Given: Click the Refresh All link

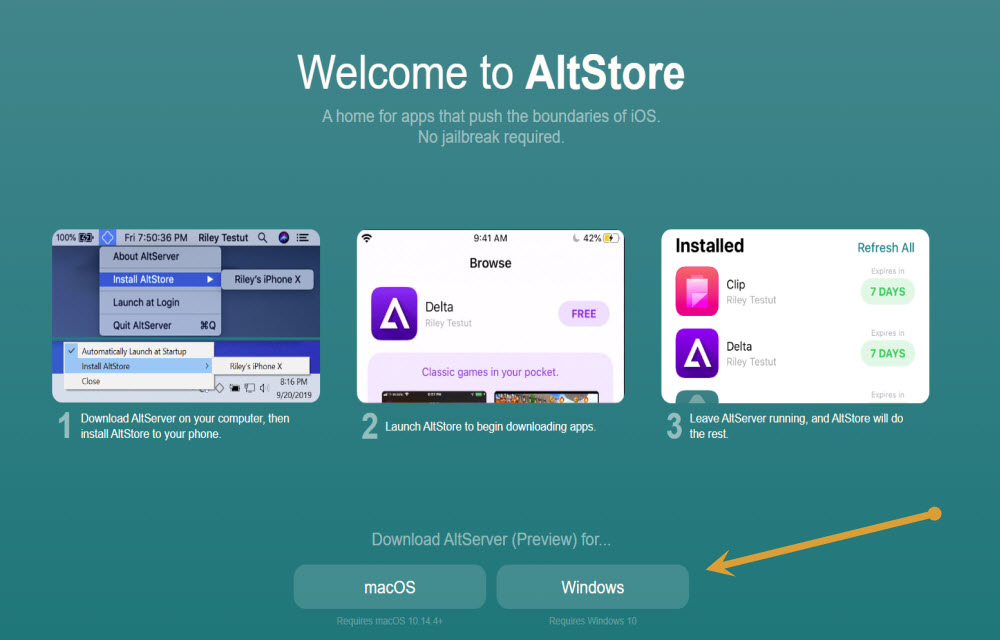Looking at the screenshot, I should pyautogui.click(x=885, y=247).
